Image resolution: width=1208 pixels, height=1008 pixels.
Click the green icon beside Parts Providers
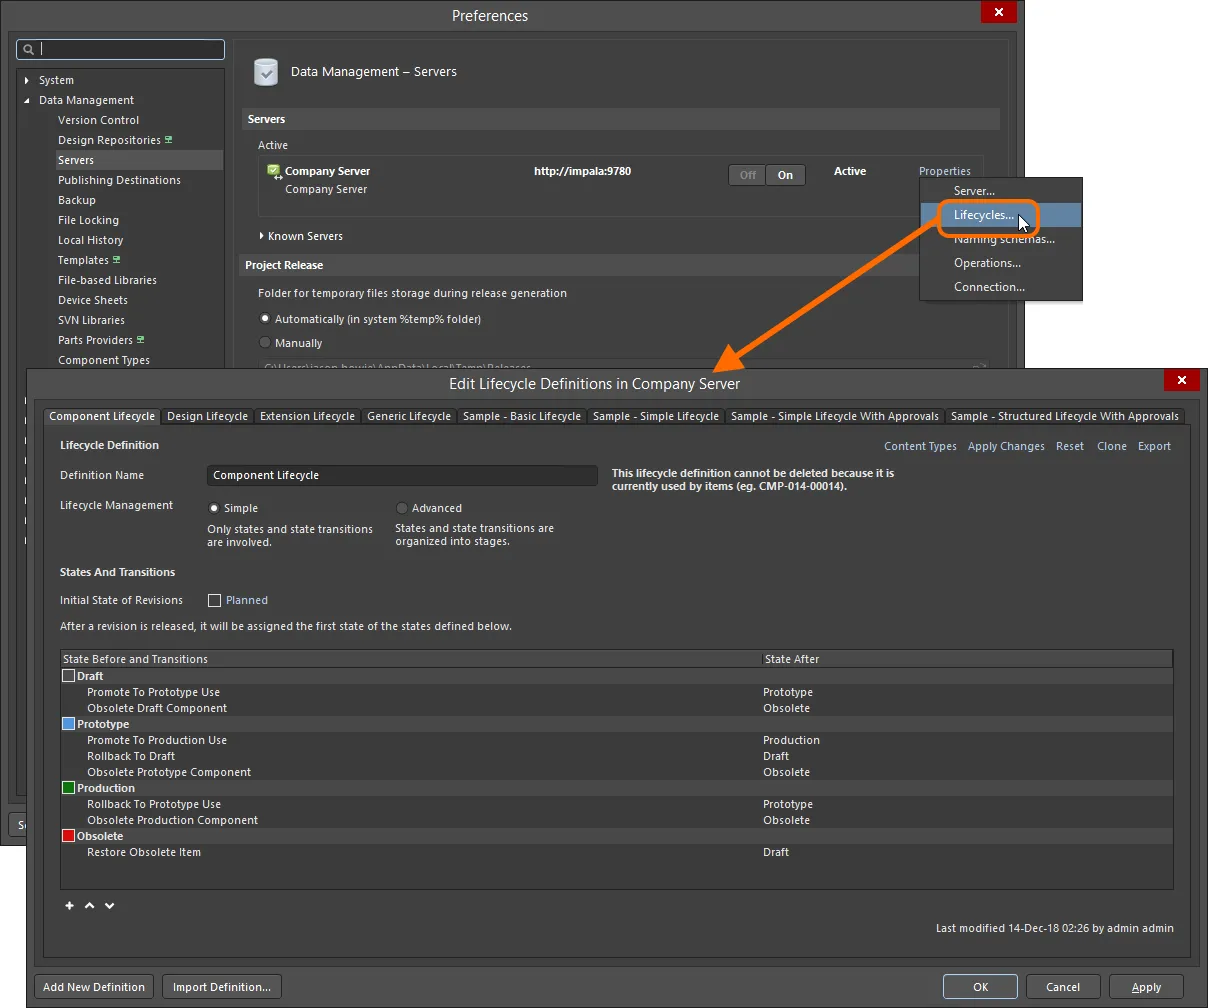(x=141, y=340)
